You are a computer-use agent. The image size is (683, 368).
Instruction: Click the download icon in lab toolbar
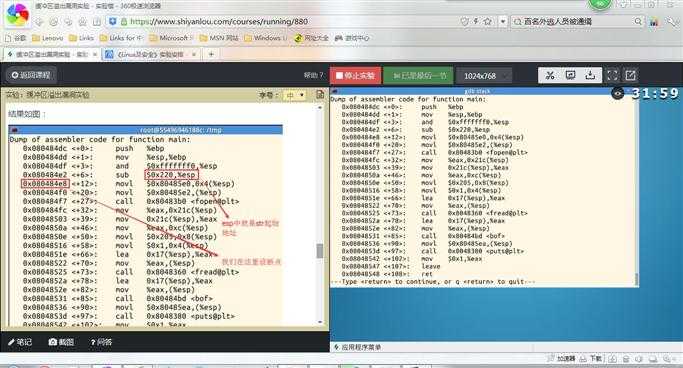coord(590,75)
